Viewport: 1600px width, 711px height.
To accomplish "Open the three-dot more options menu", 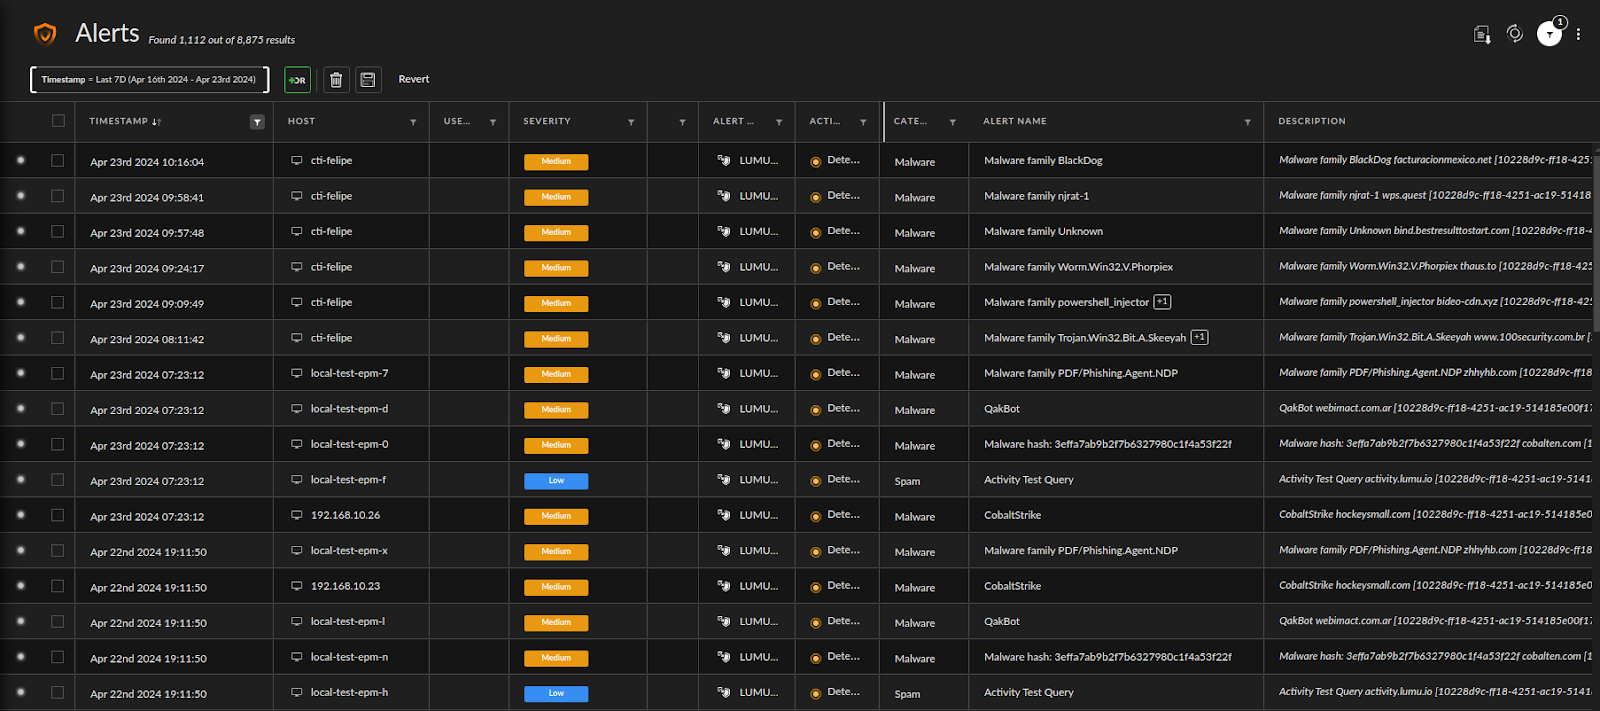I will (1578, 35).
